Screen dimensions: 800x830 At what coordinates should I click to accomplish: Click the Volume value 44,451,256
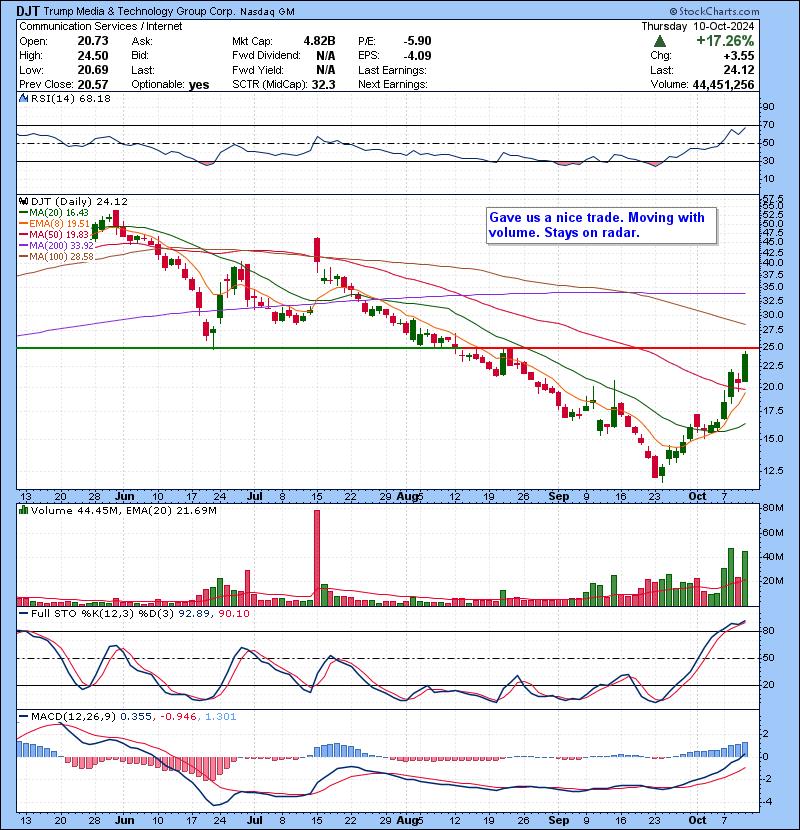(x=723, y=84)
